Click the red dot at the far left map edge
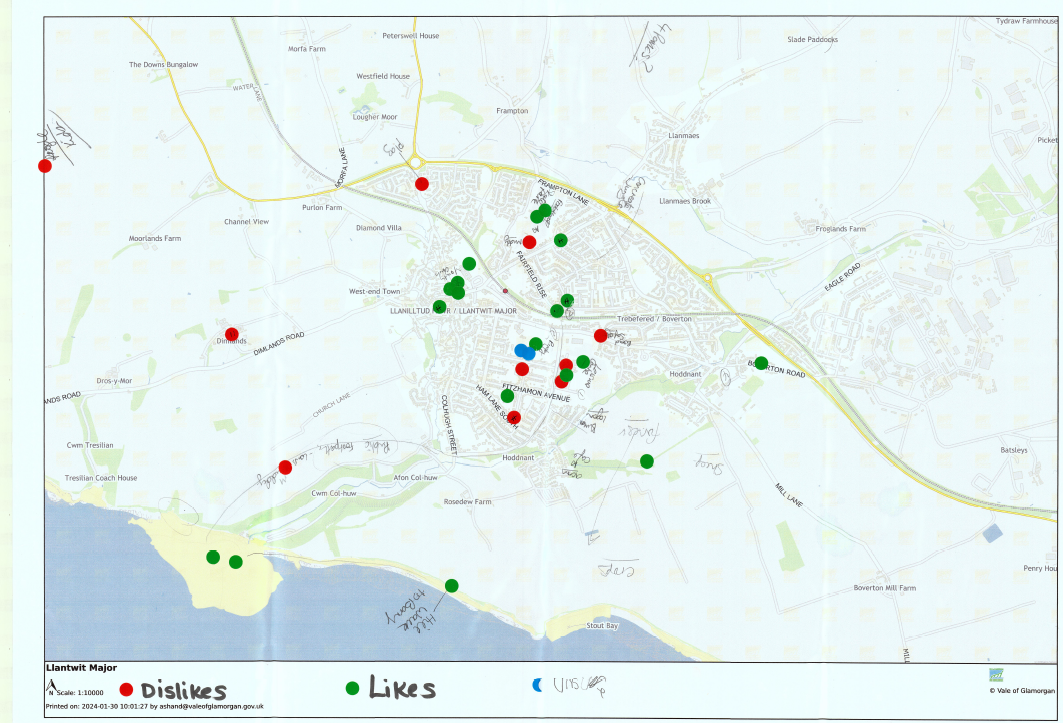 pos(45,166)
